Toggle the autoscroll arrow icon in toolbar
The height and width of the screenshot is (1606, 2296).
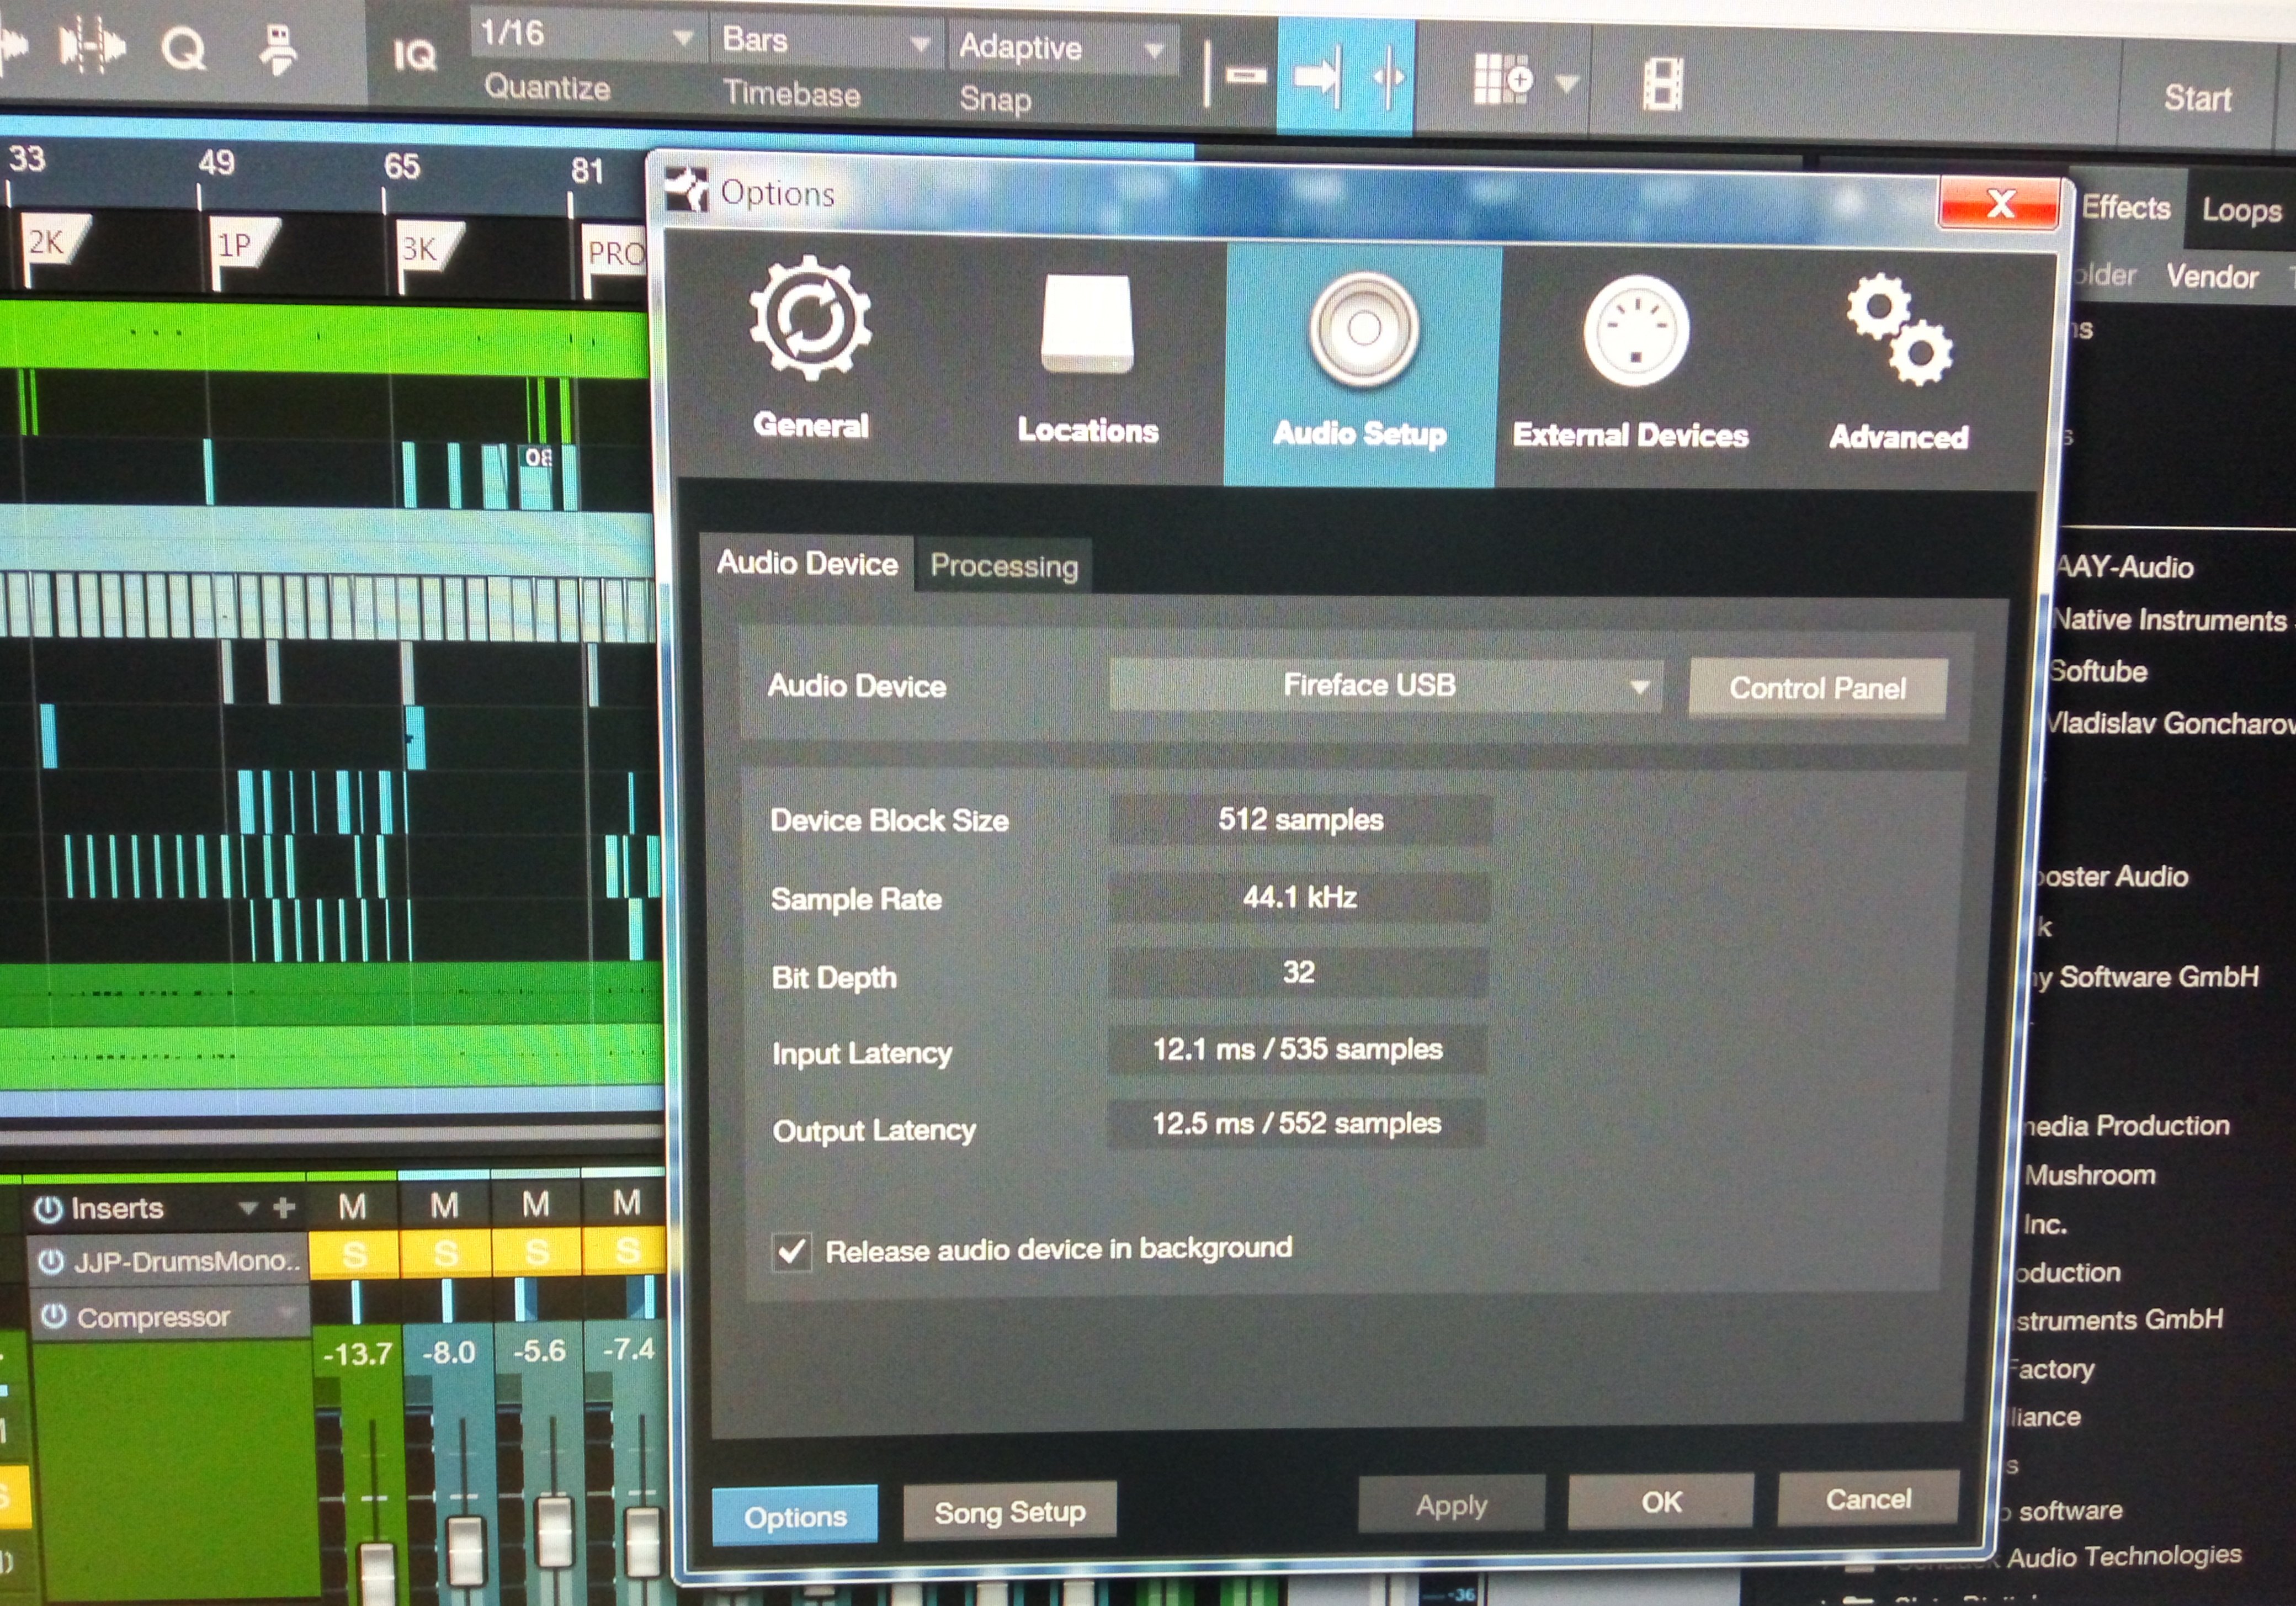pos(1317,77)
